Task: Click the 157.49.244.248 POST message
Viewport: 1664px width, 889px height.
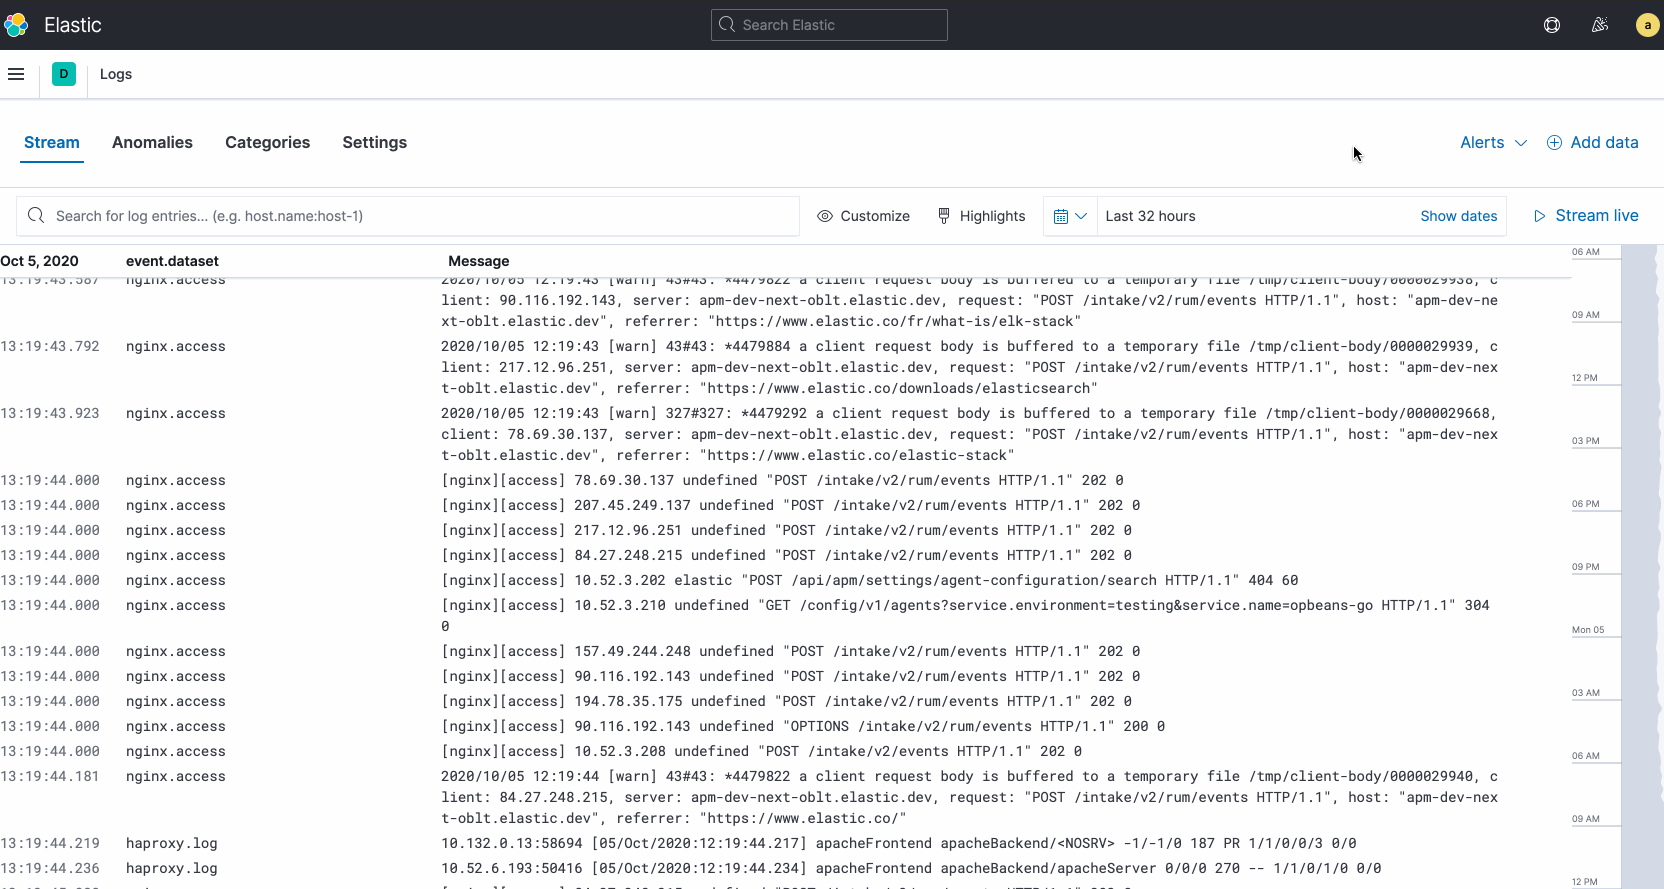Action: (x=790, y=652)
